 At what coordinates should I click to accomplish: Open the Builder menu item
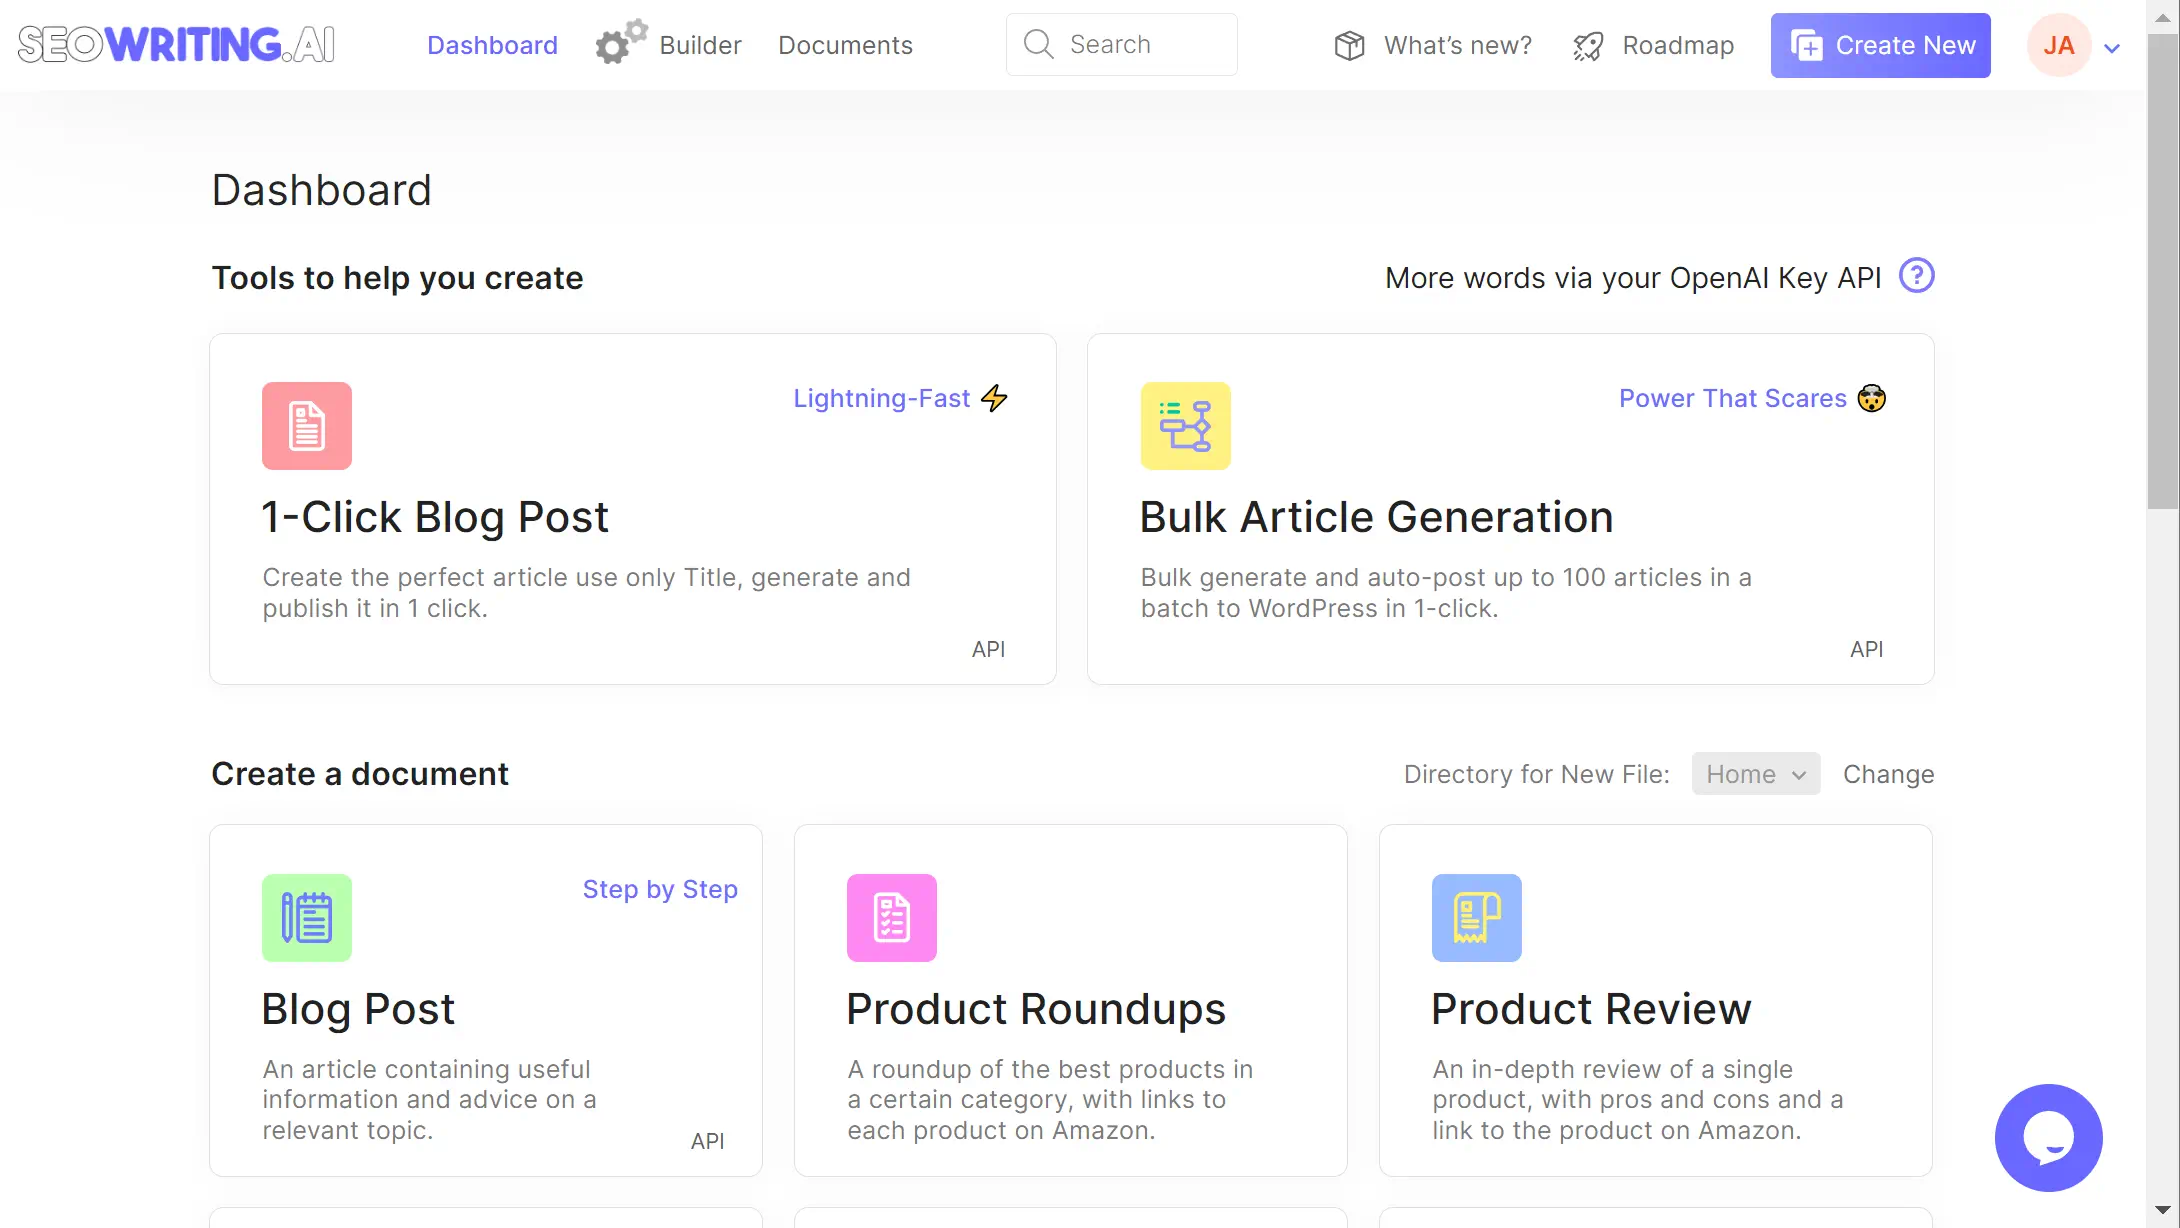click(x=699, y=45)
